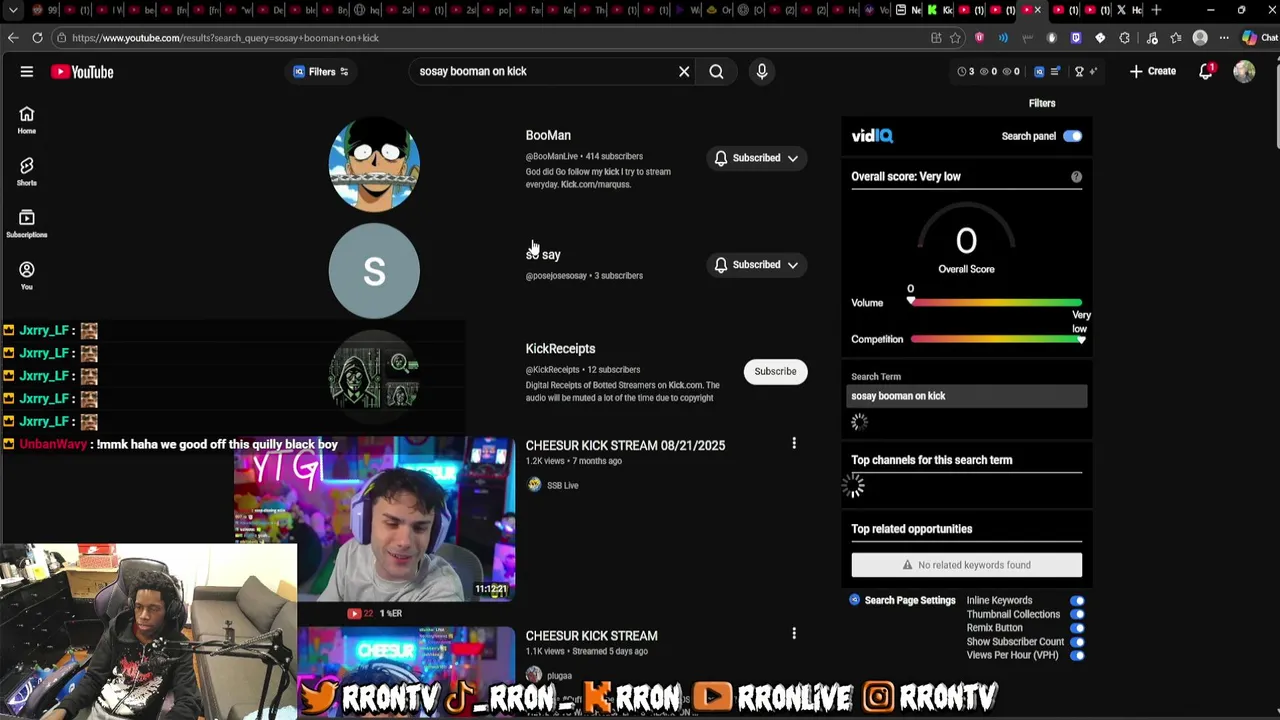Open SSB Live channel under first video
This screenshot has height=720, width=1280.
click(x=562, y=485)
